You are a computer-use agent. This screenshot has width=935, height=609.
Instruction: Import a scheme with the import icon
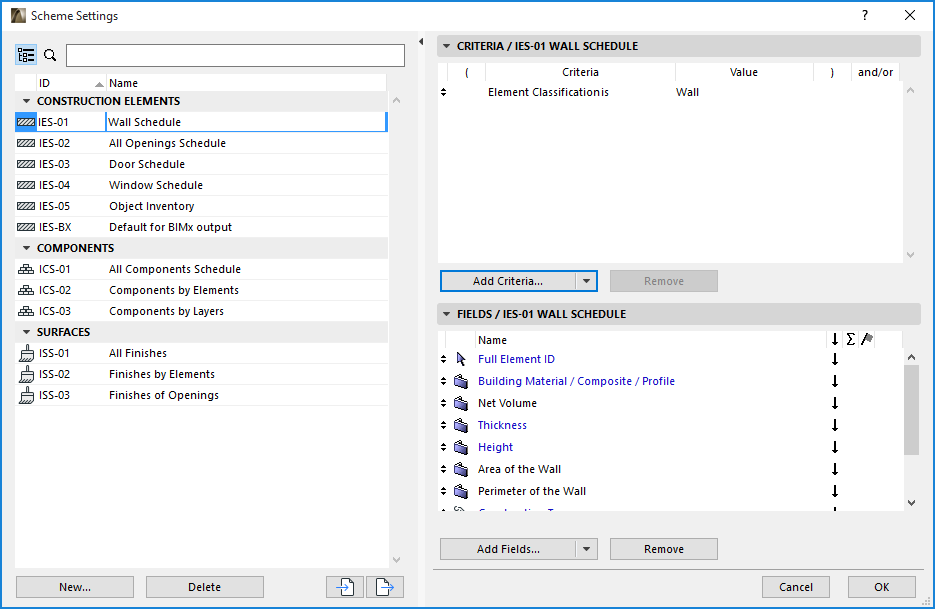(345, 587)
